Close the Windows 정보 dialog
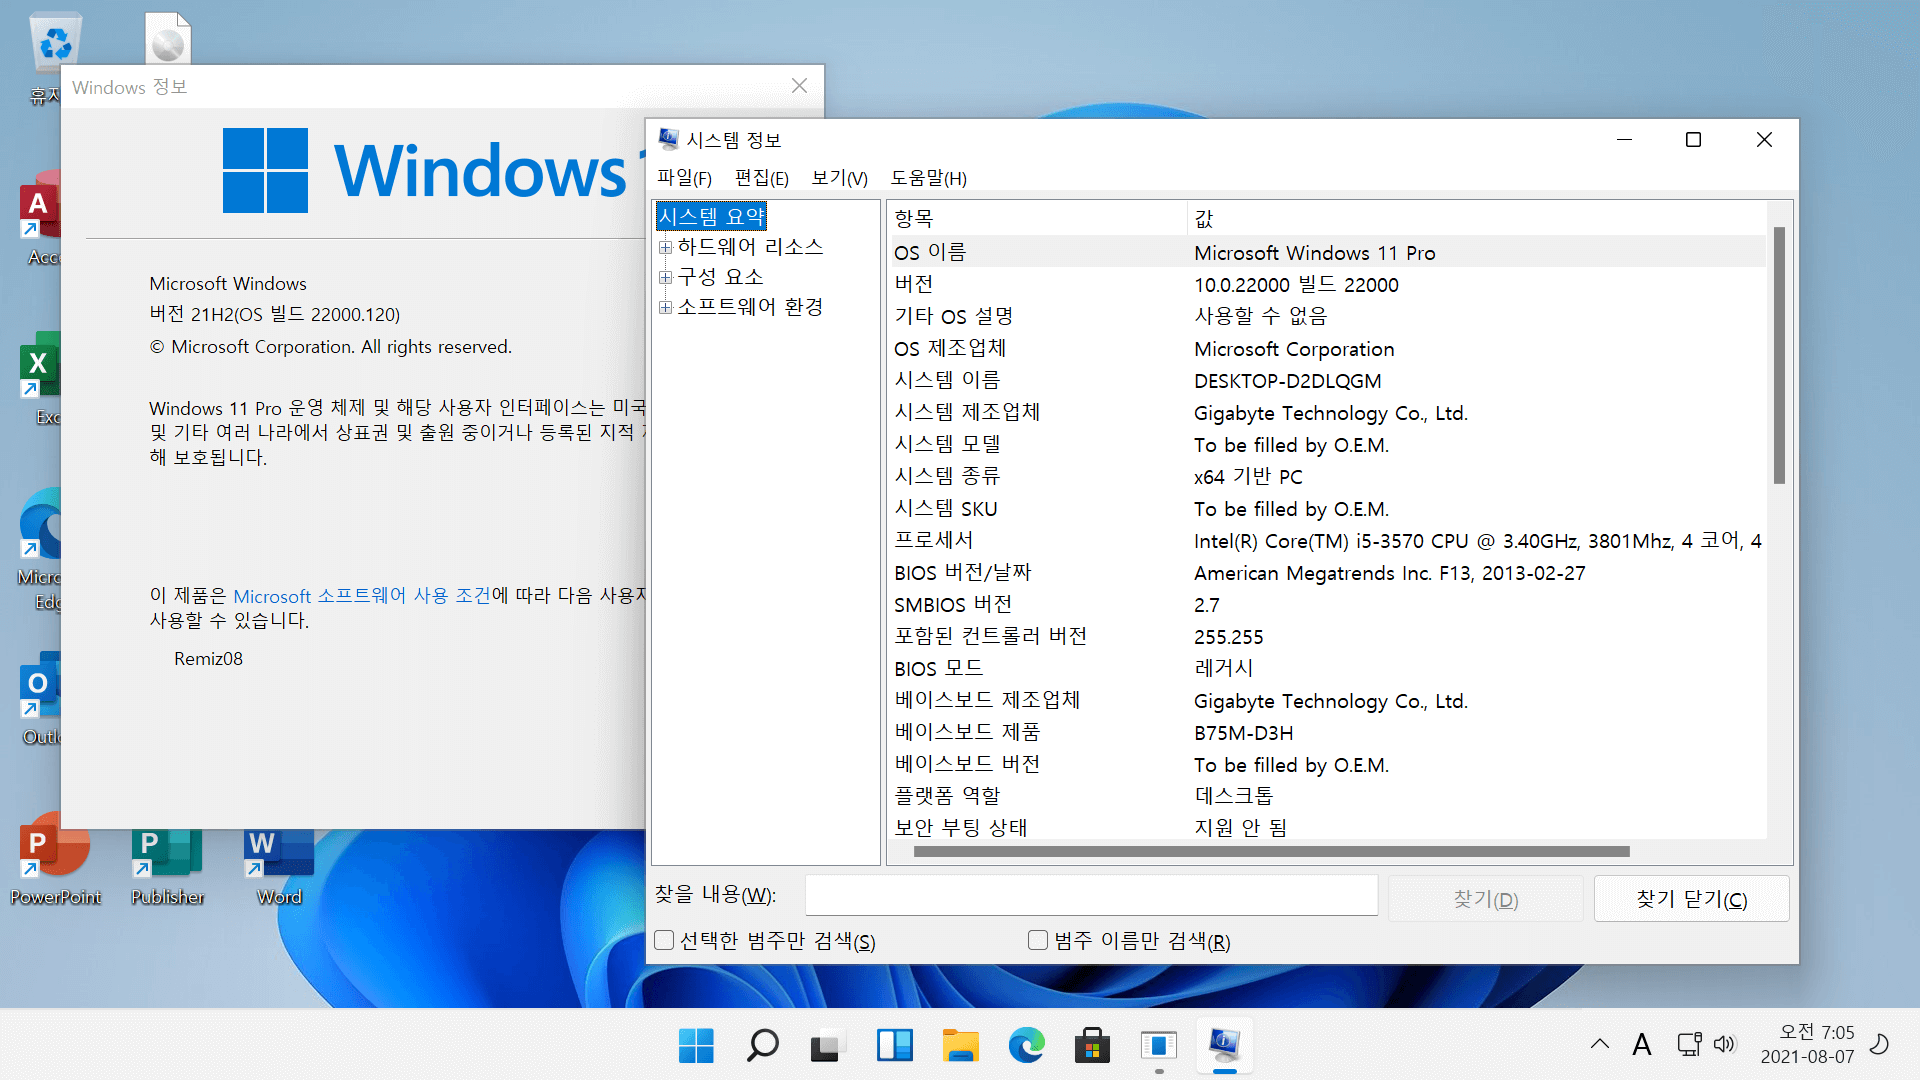This screenshot has height=1080, width=1920. click(x=799, y=86)
